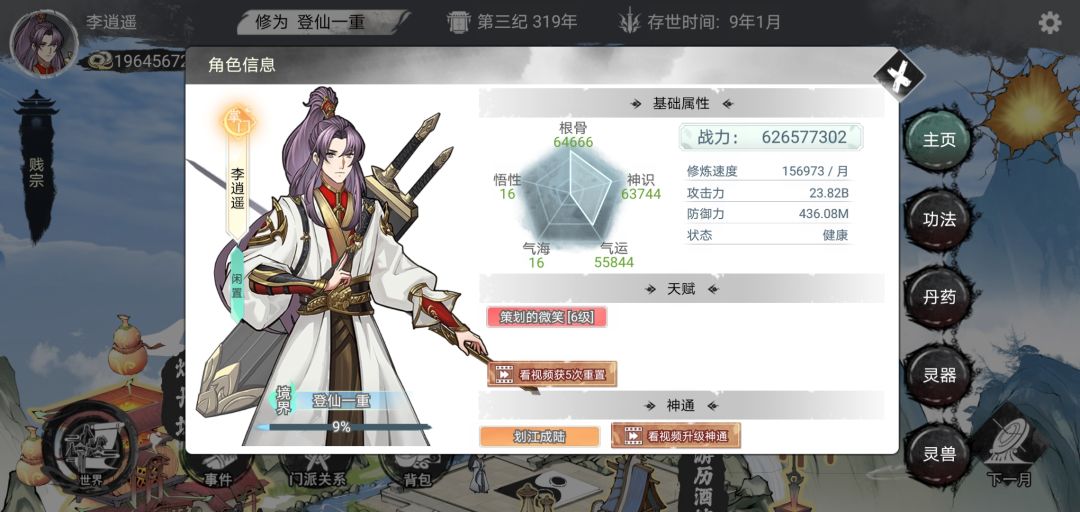Viewport: 1080px width, 512px height.
Task: Advance time with 下一月 icon
Action: (x=1008, y=446)
